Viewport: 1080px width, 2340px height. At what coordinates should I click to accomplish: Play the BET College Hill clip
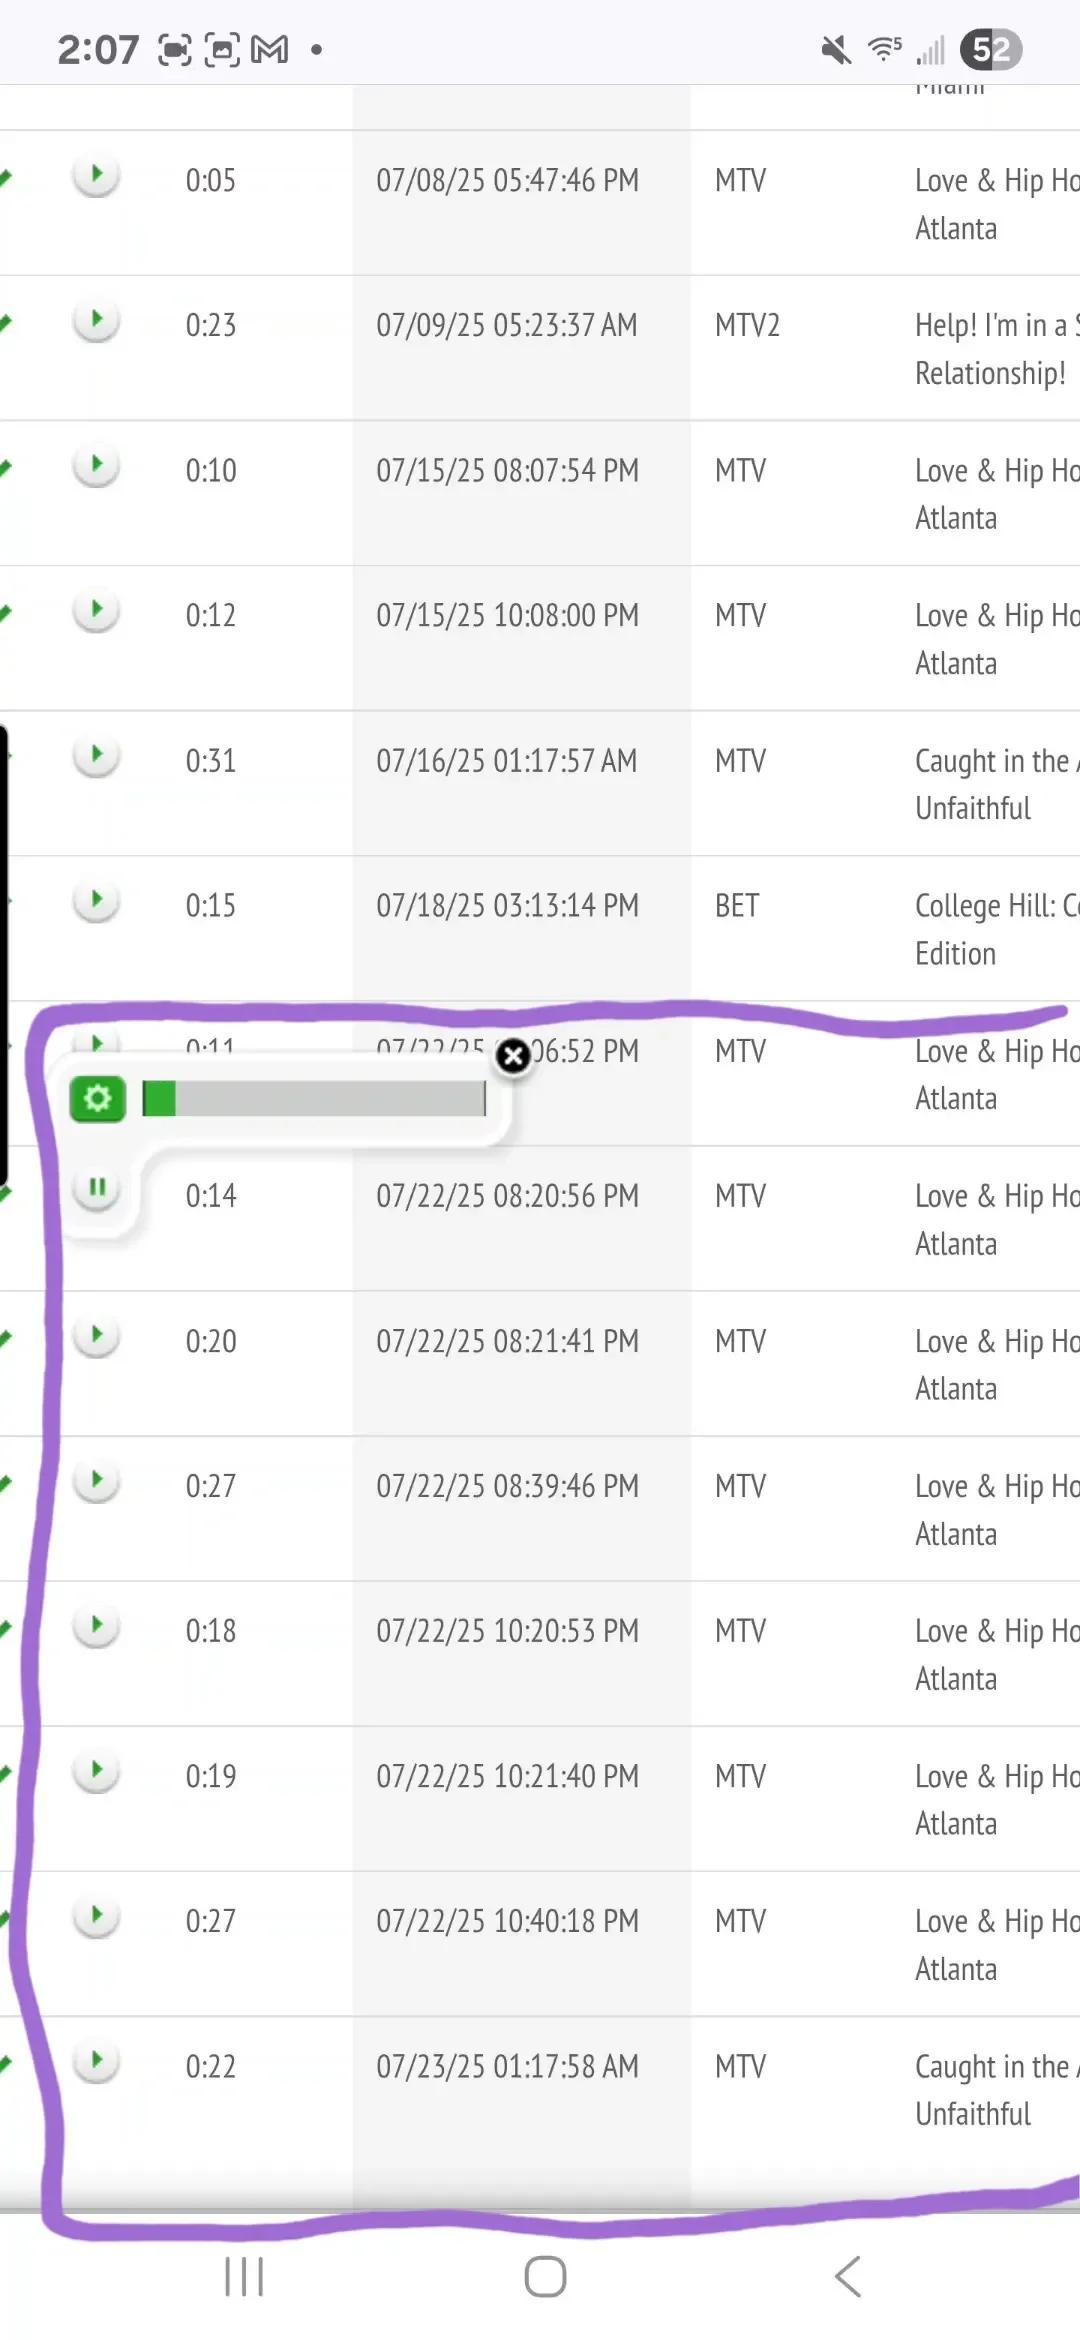click(96, 901)
